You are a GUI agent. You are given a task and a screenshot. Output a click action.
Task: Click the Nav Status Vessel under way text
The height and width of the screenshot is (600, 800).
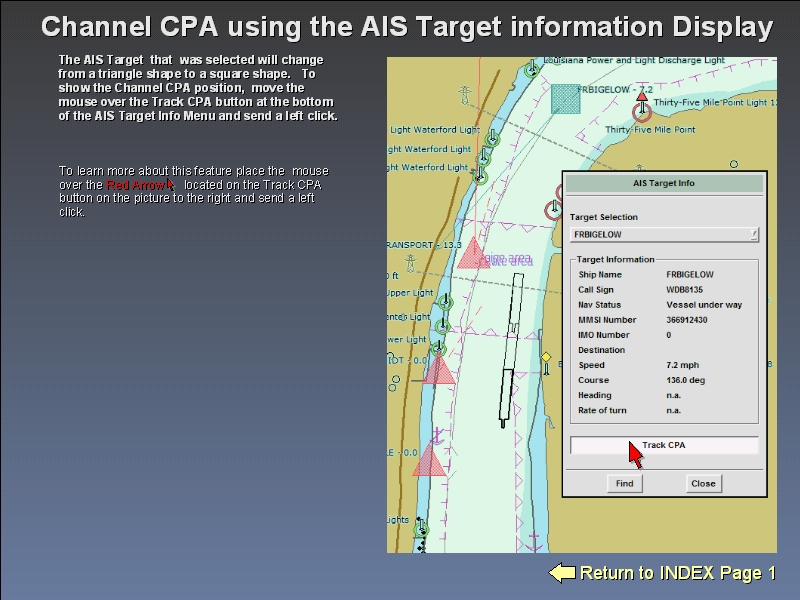[704, 305]
